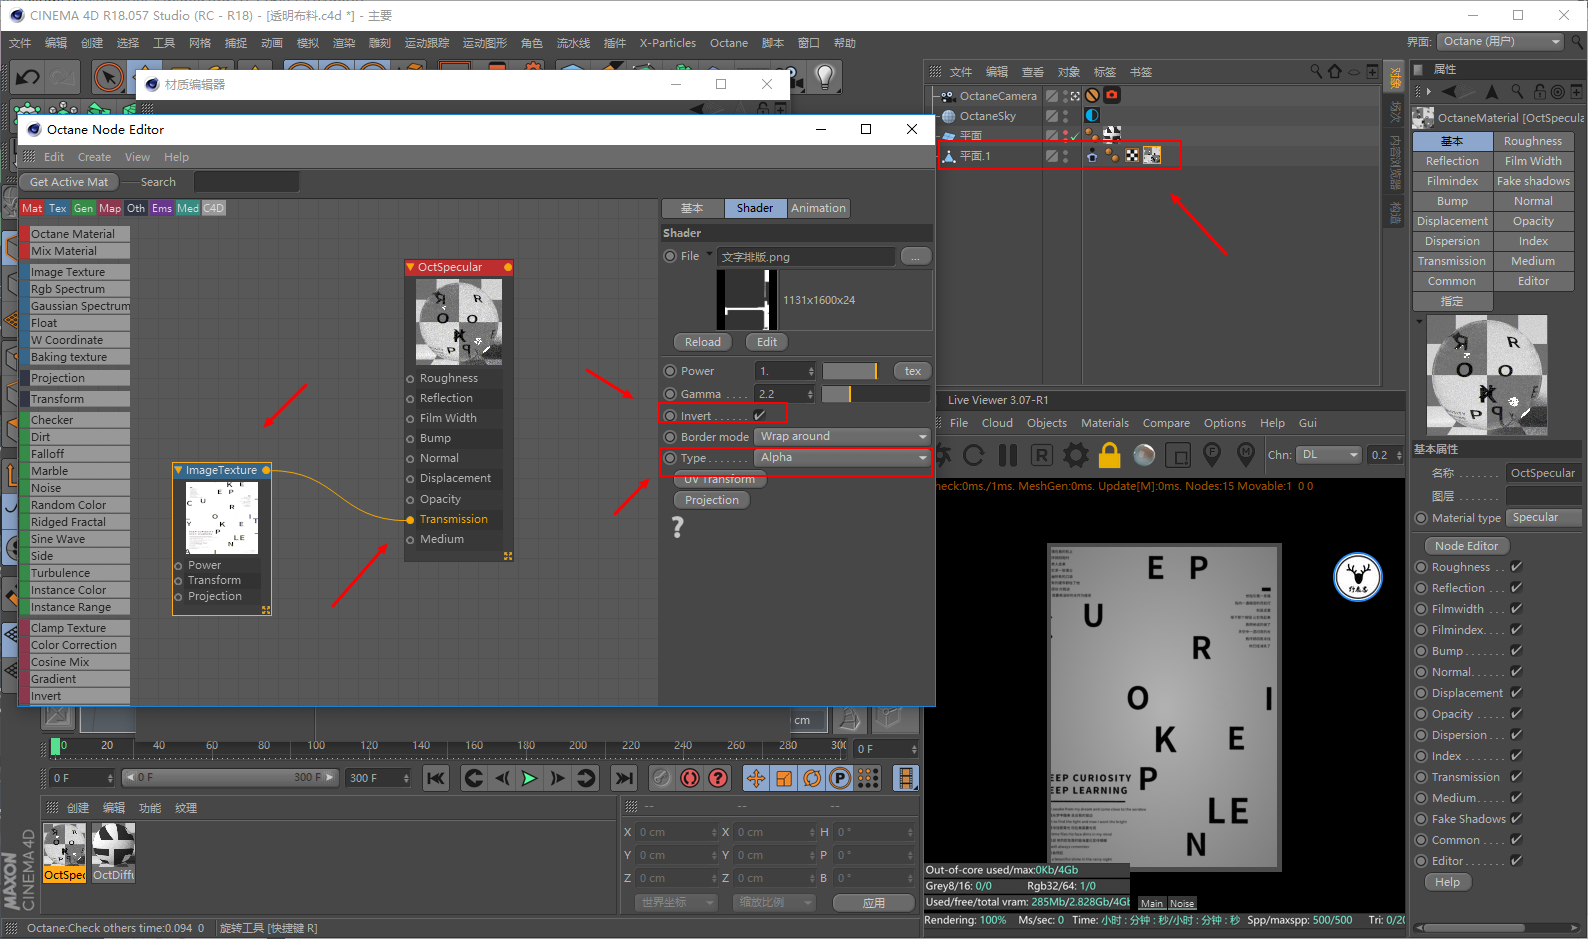Click the undo arrow in main toolbar

[28, 77]
